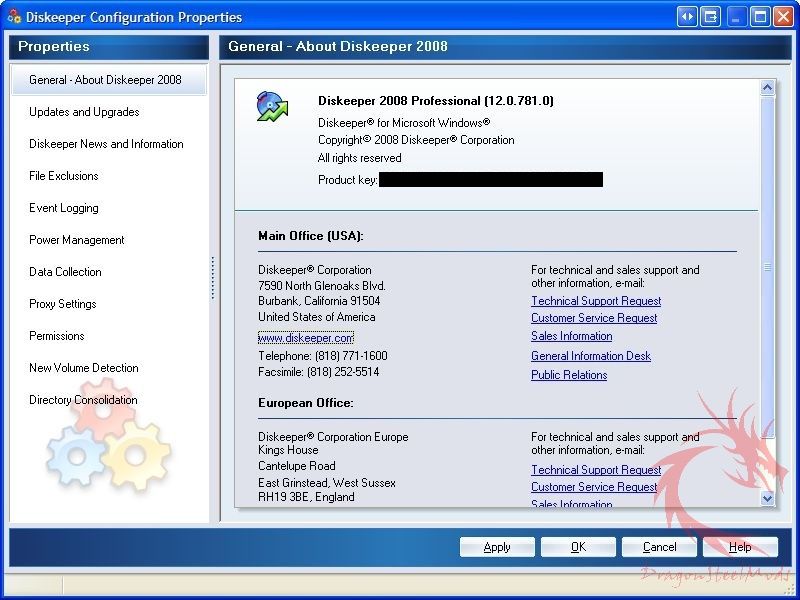Open Directory Consolidation options

click(x=83, y=400)
